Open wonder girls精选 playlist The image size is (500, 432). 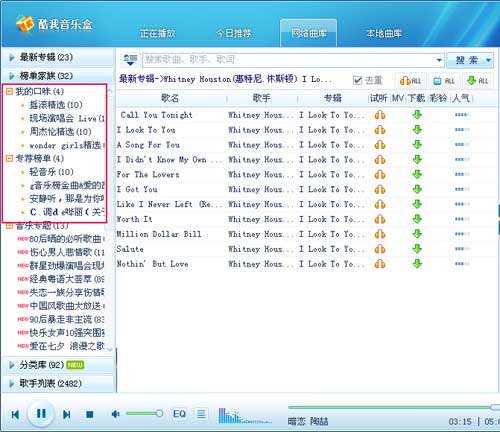pos(67,145)
